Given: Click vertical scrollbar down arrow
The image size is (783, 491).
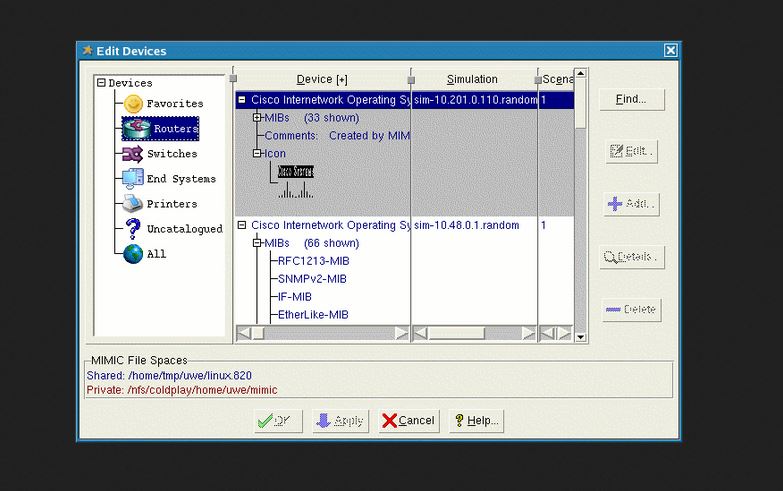Looking at the screenshot, I should 580,337.
